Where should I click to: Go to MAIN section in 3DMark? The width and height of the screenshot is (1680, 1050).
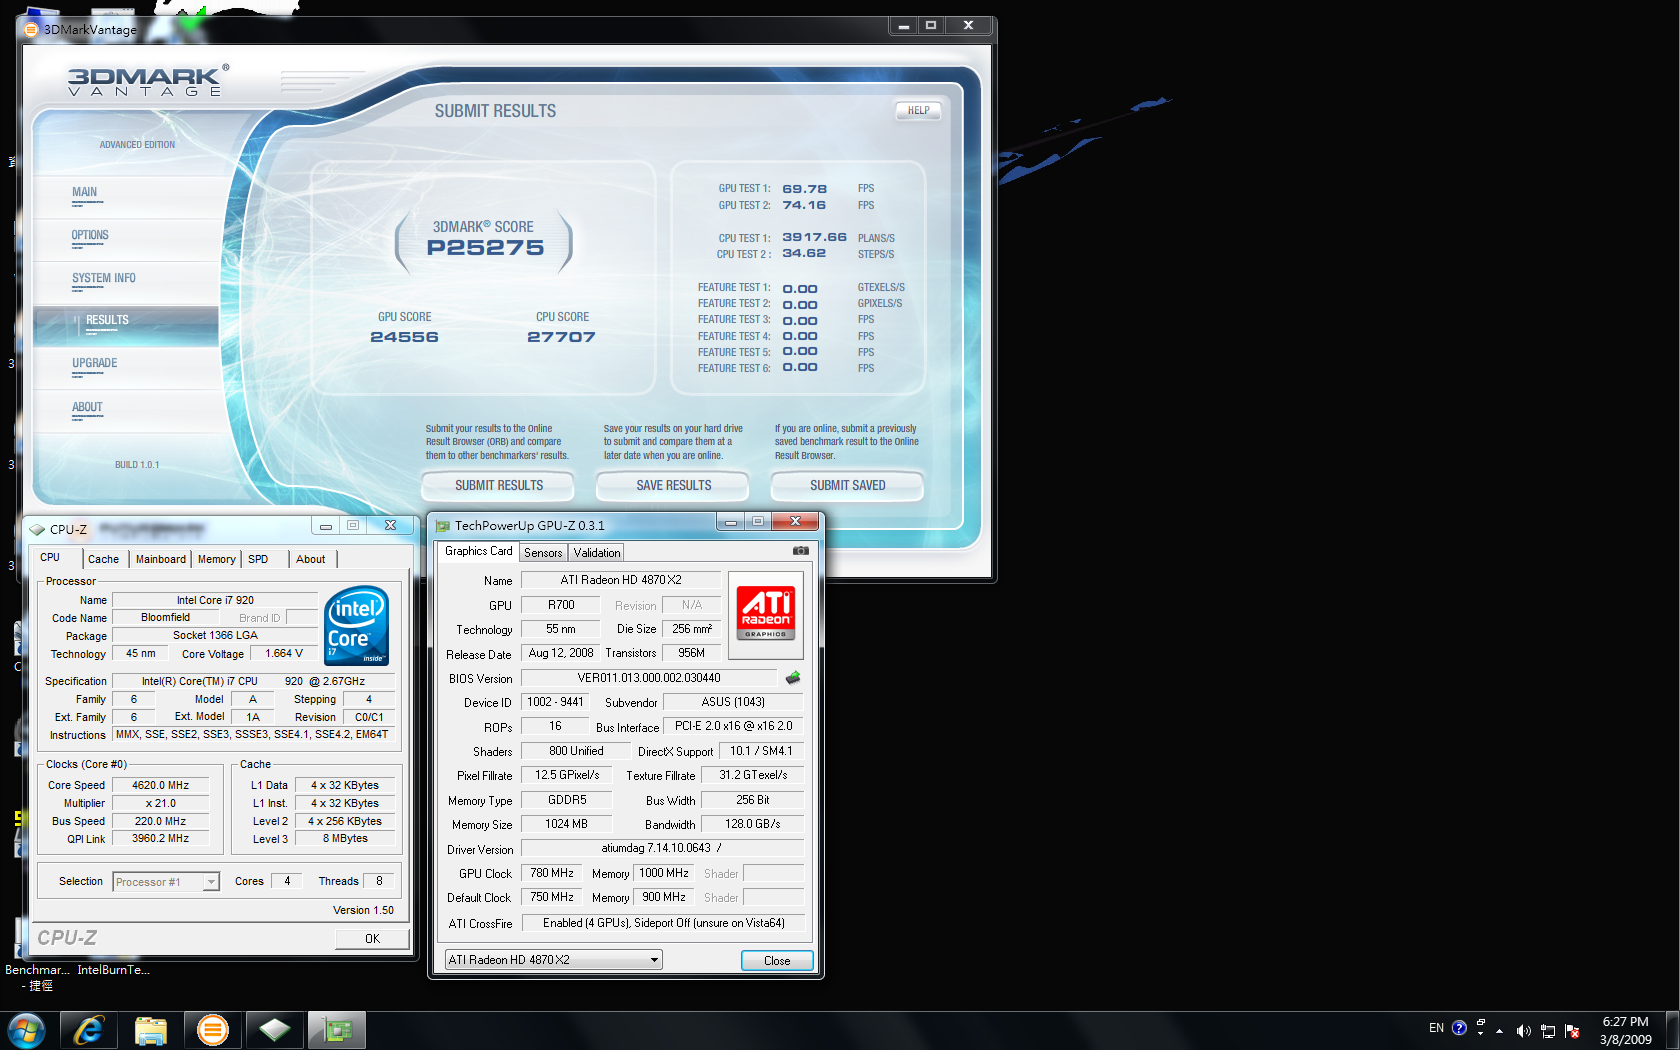[x=126, y=197]
